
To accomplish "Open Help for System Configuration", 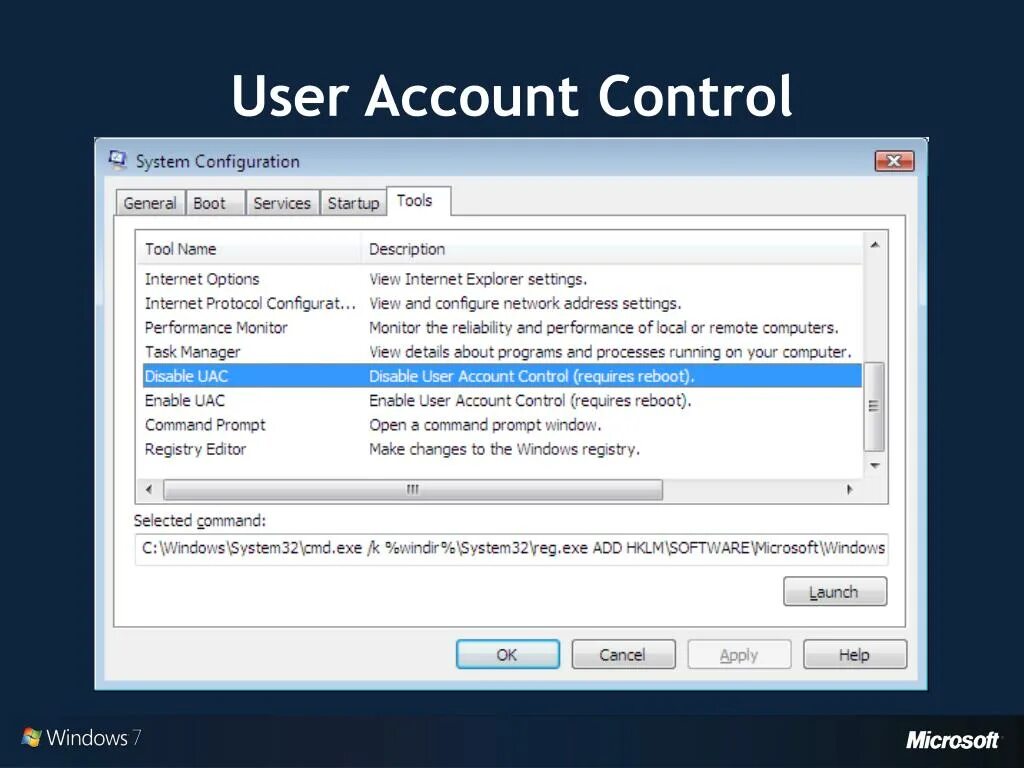I will (x=855, y=654).
